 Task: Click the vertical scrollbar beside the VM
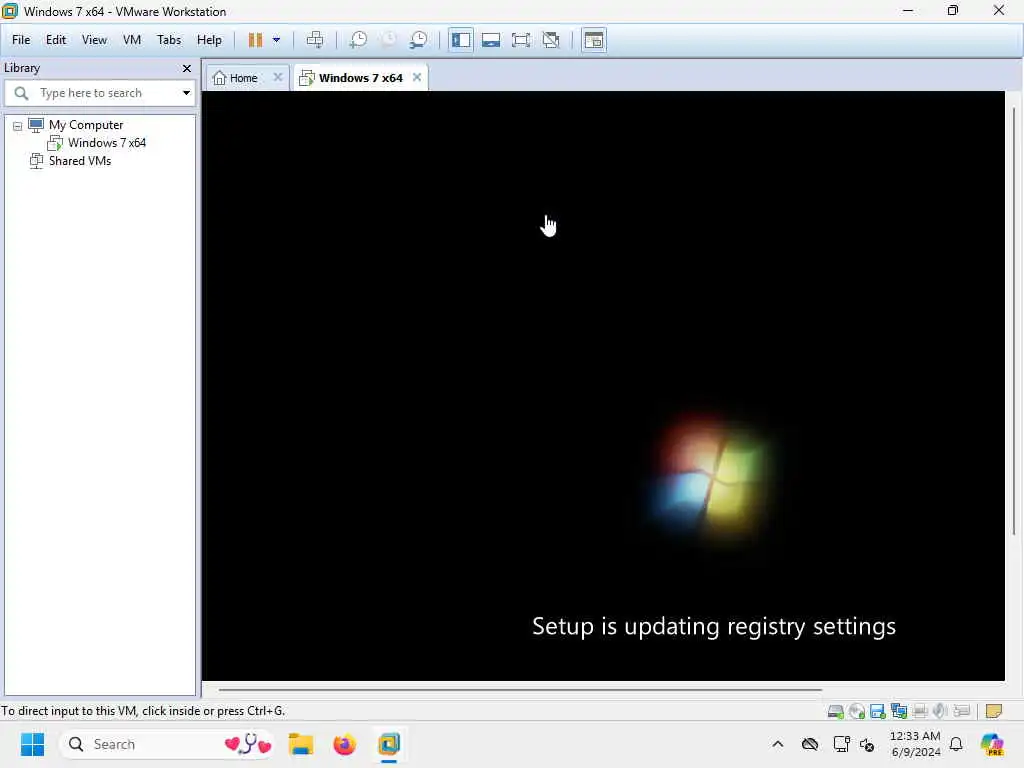point(1014,320)
